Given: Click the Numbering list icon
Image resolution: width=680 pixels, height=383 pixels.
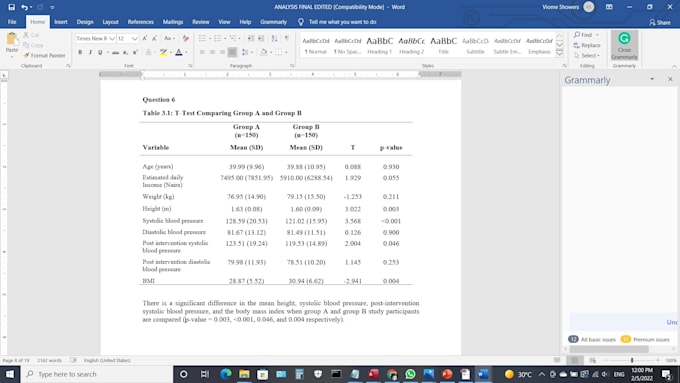Looking at the screenshot, I should (x=218, y=39).
